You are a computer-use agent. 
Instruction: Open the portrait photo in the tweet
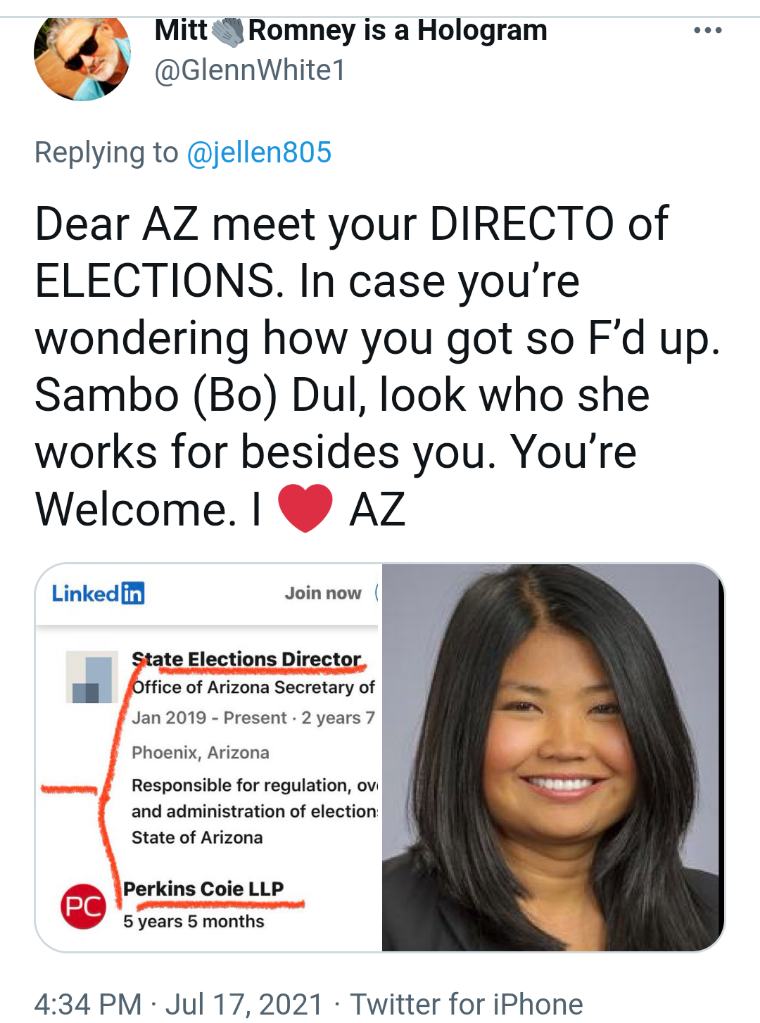552,757
